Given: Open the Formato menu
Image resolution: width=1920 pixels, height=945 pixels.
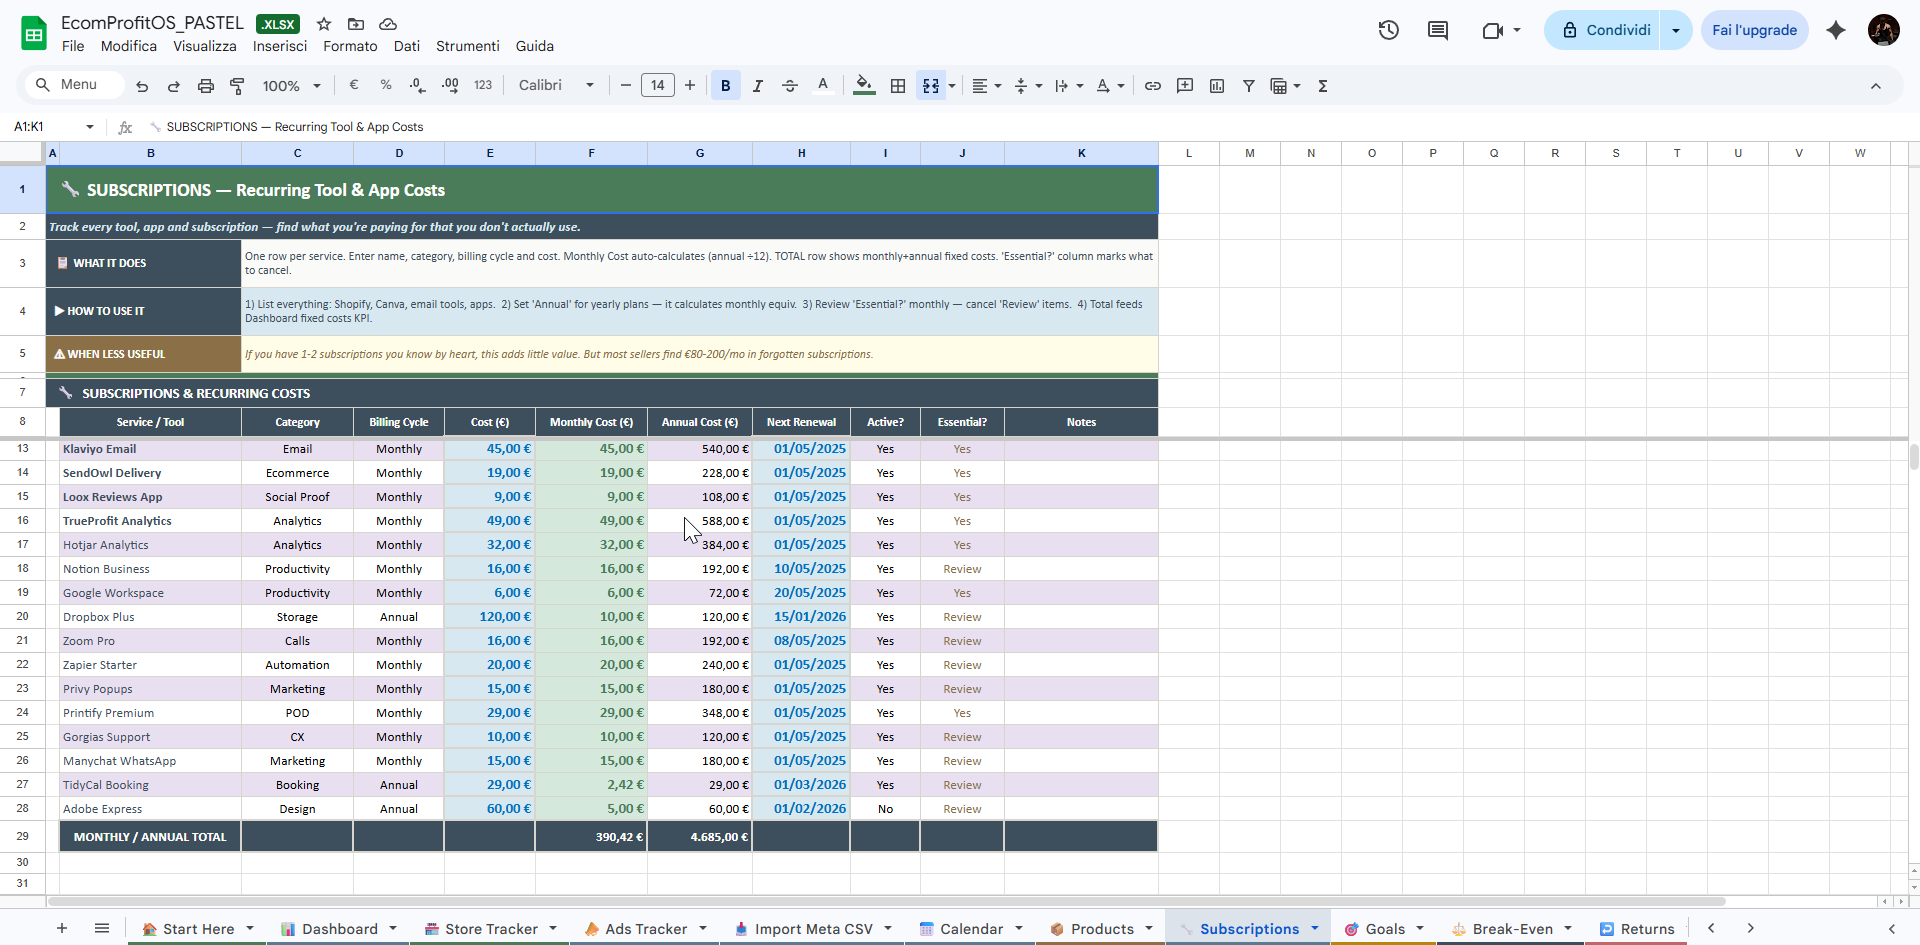Looking at the screenshot, I should tap(350, 46).
